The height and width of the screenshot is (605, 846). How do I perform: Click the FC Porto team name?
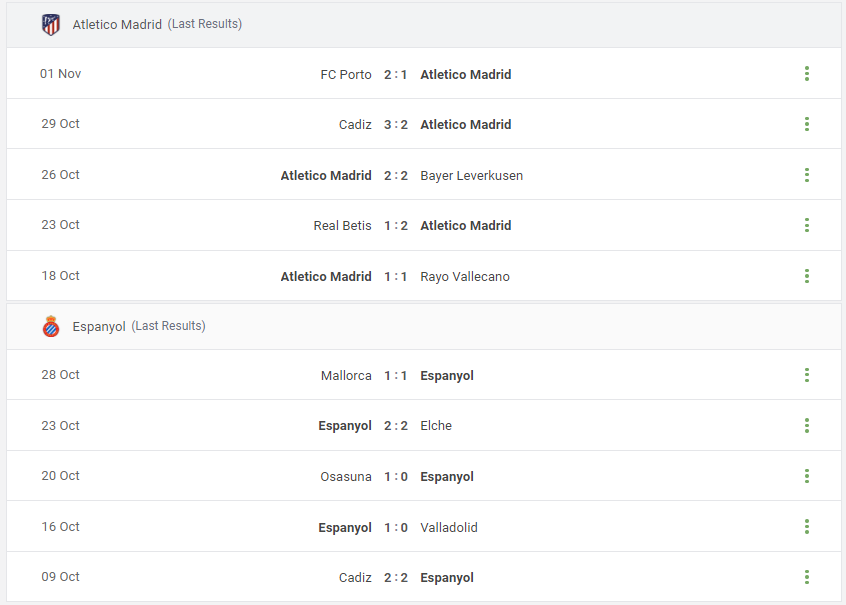pos(346,74)
